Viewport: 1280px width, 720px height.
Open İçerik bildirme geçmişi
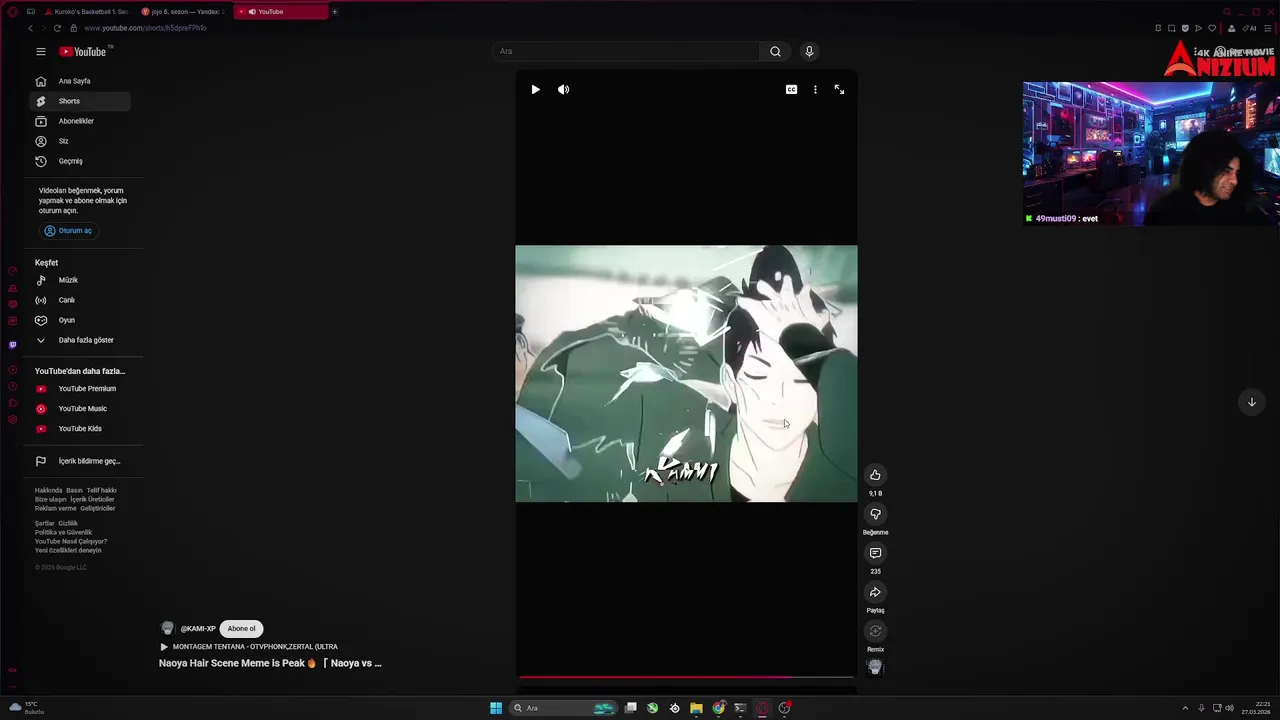click(79, 461)
